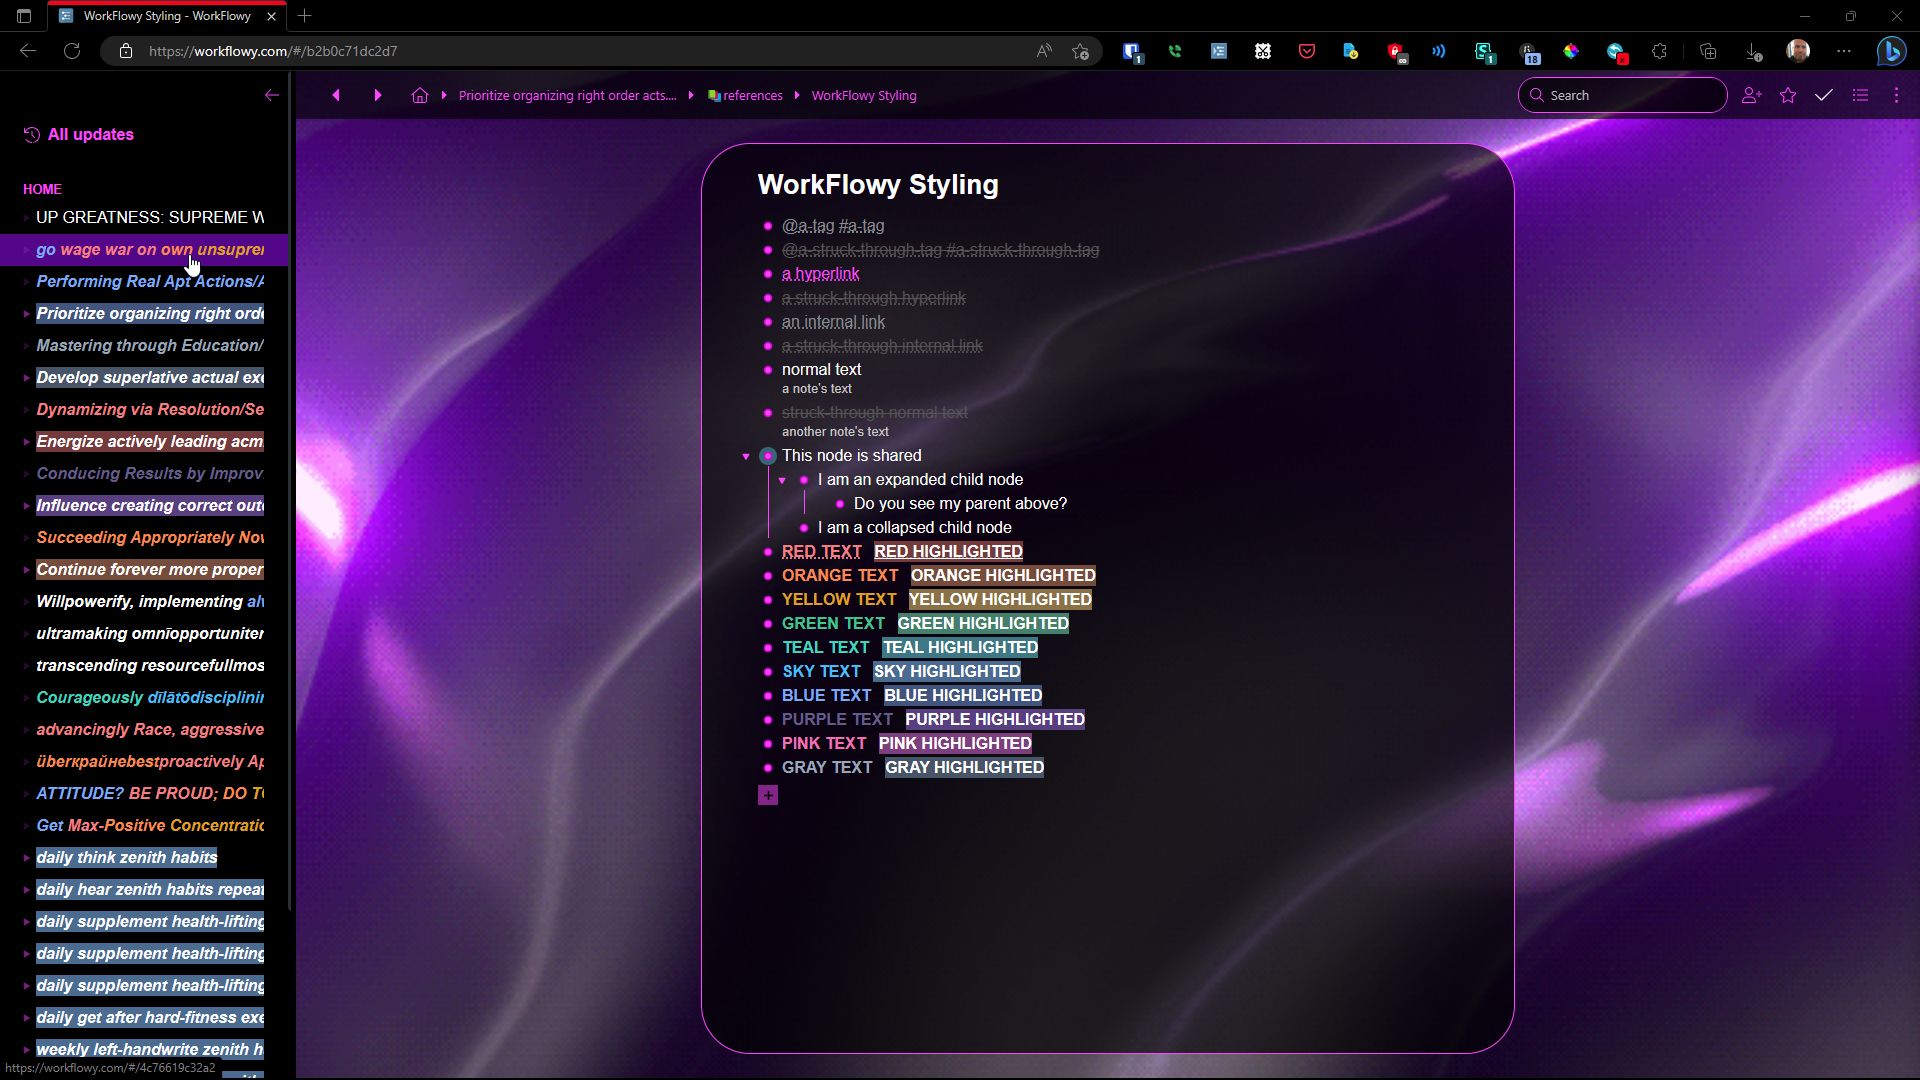Click the shared node bullet icon
Viewport: 1920px width, 1080px height.
tap(768, 456)
